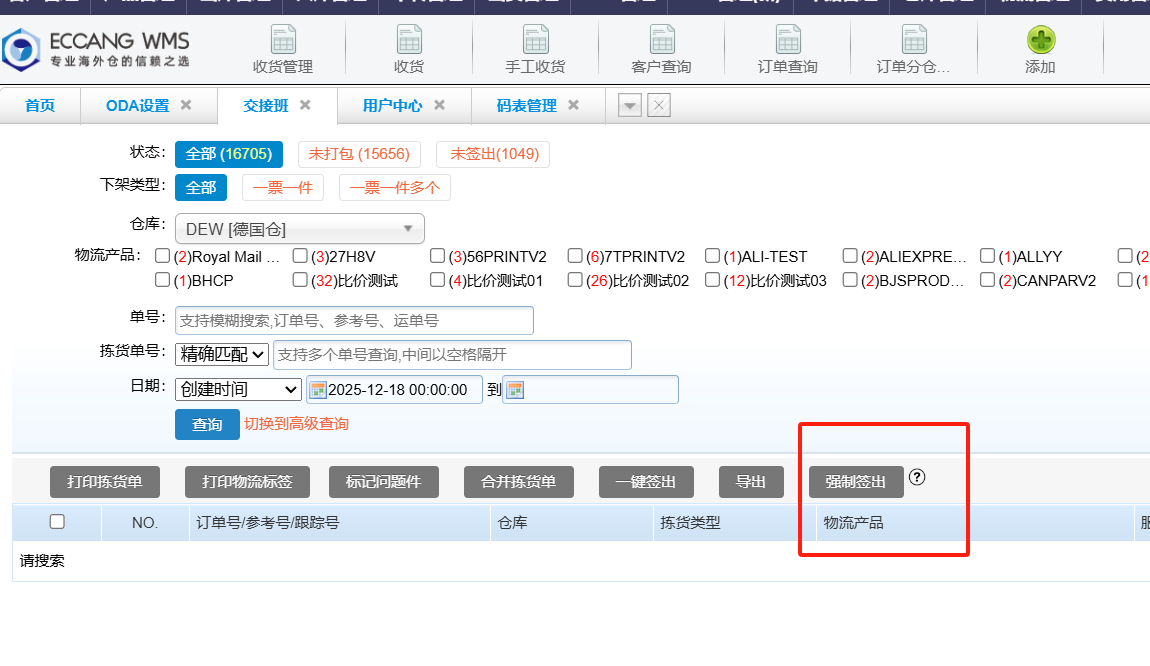Click the 打印拣货单 button
The height and width of the screenshot is (666, 1150).
coord(105,482)
